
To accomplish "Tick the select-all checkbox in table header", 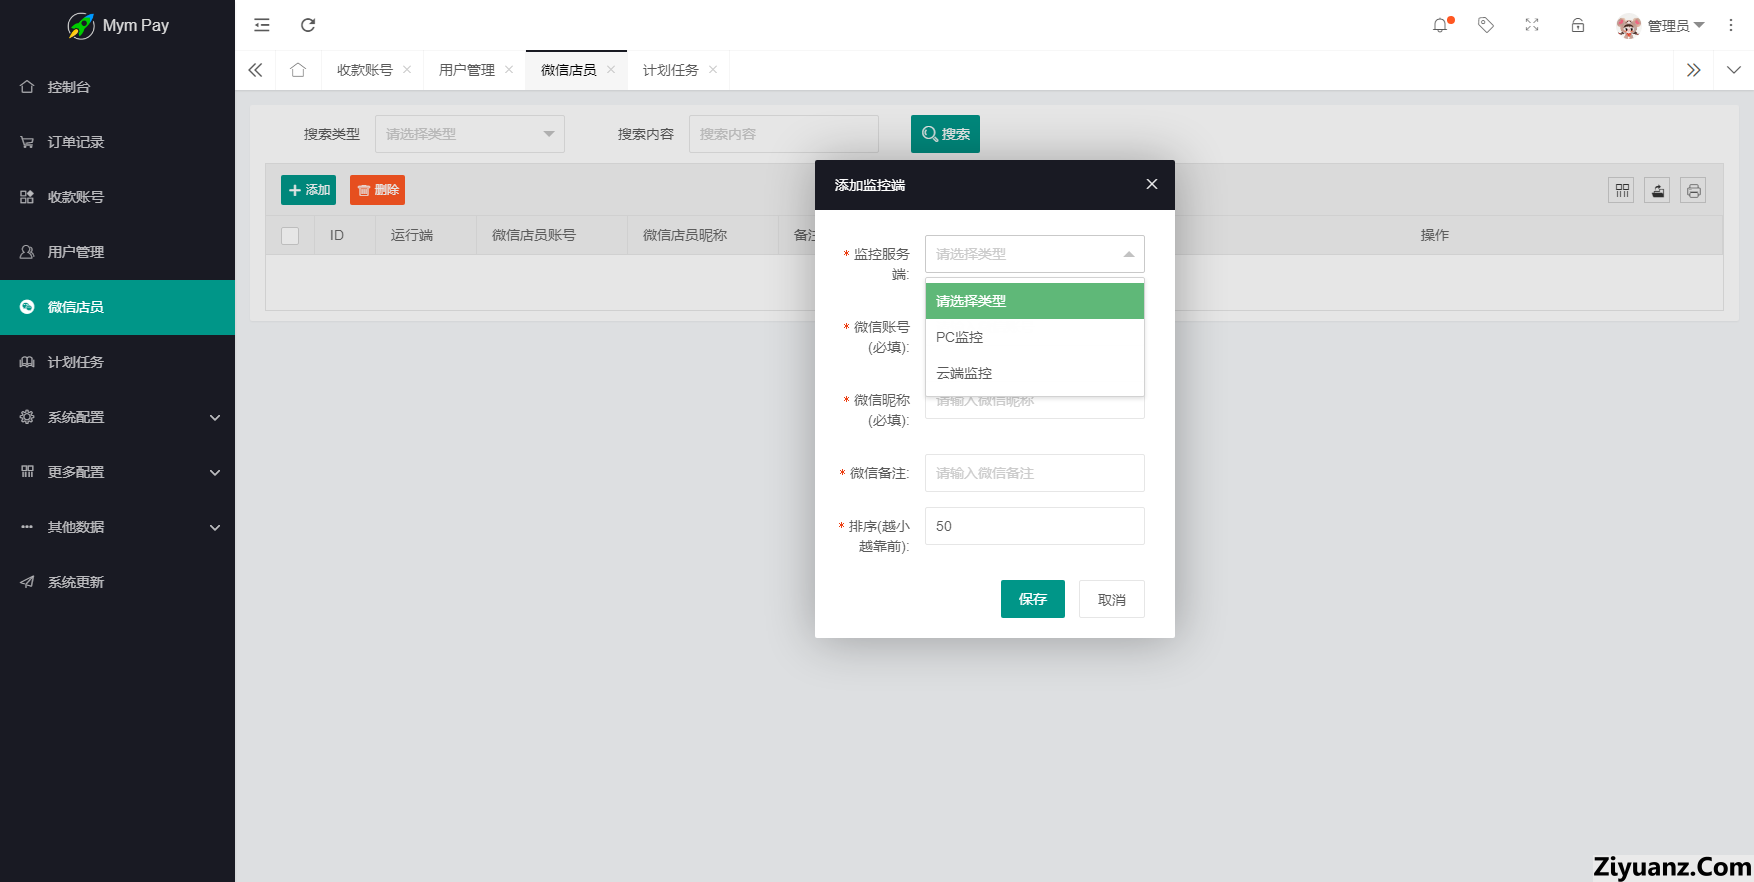I will 290,236.
